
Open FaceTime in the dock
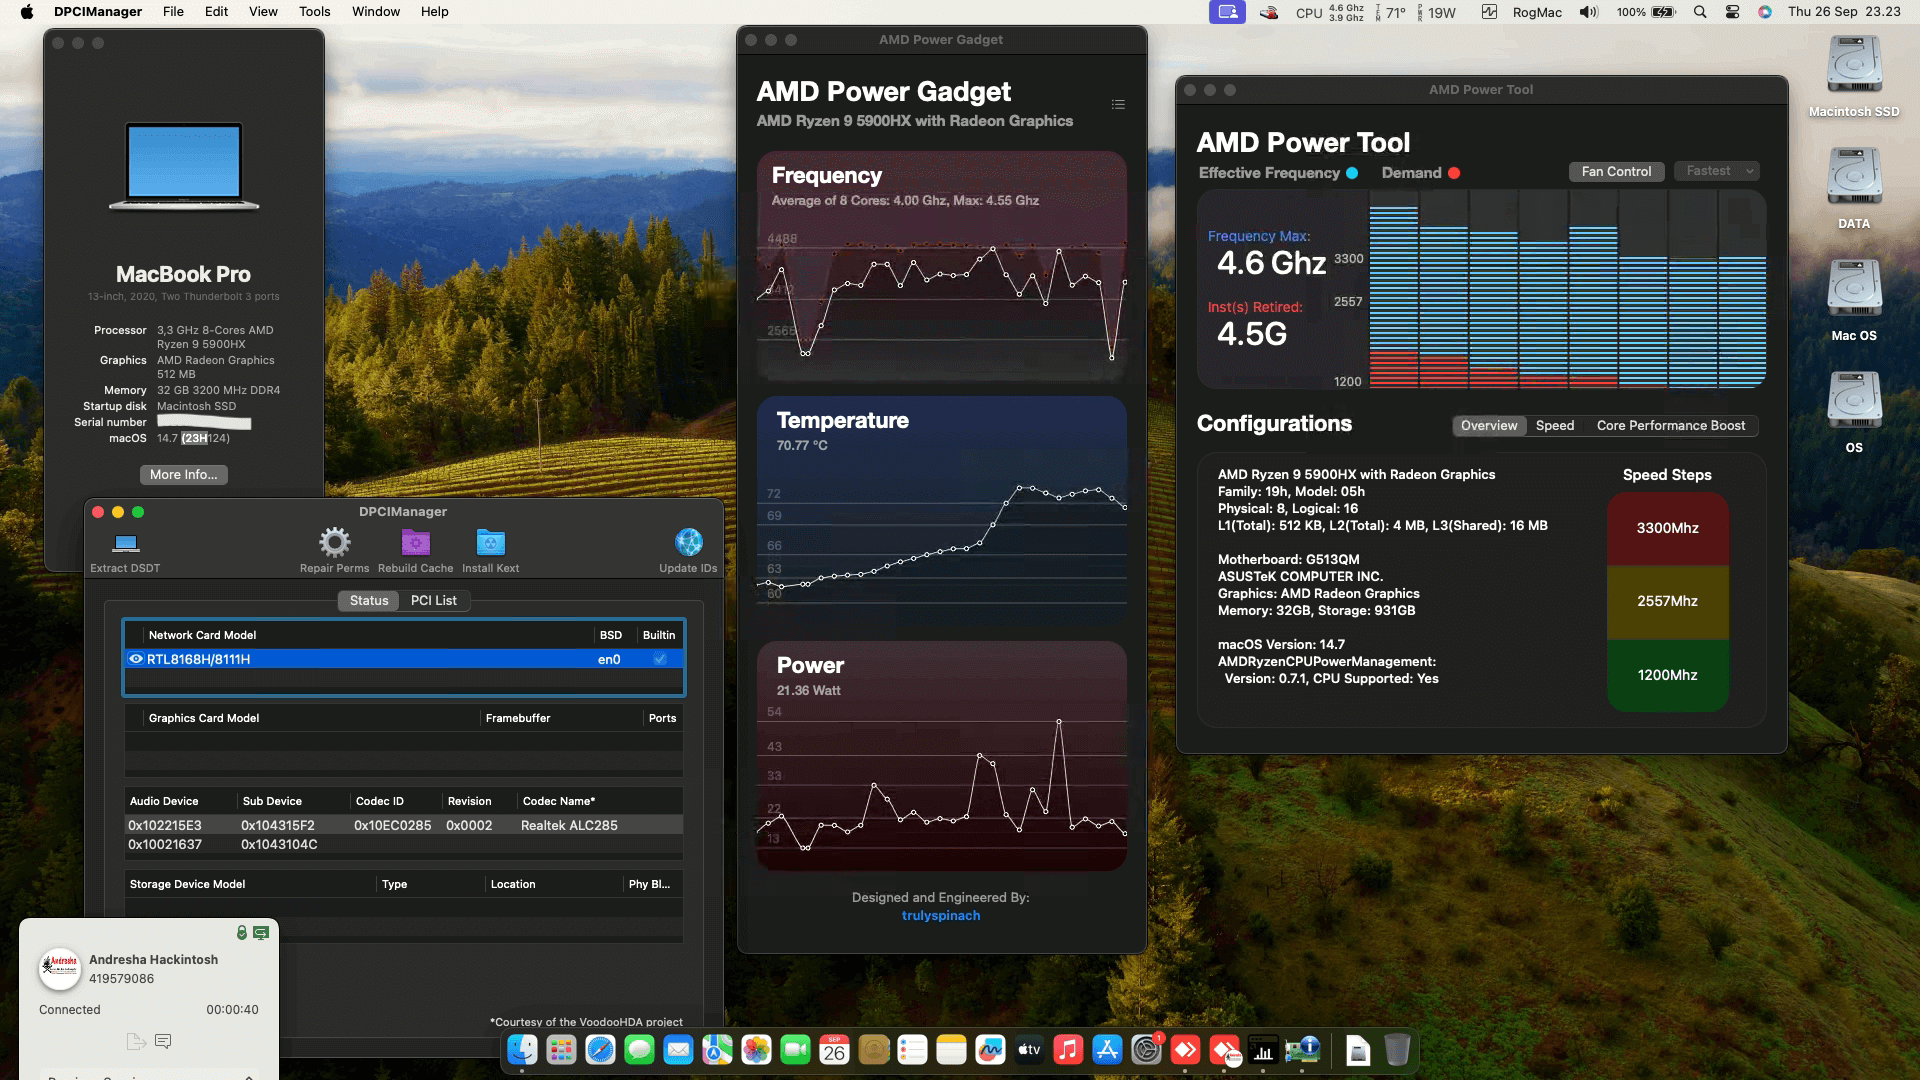pyautogui.click(x=795, y=1050)
